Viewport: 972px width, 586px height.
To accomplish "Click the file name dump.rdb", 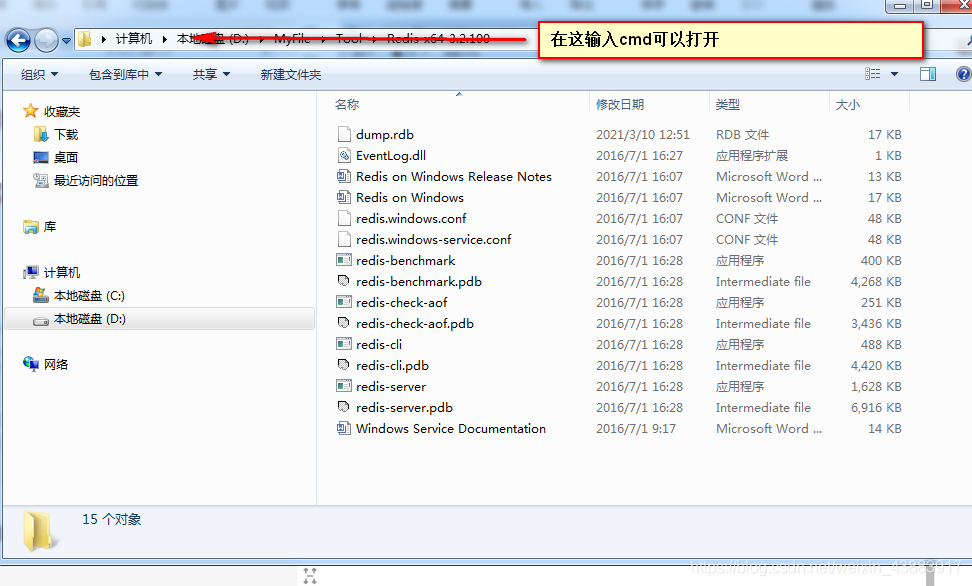I will pos(385,135).
